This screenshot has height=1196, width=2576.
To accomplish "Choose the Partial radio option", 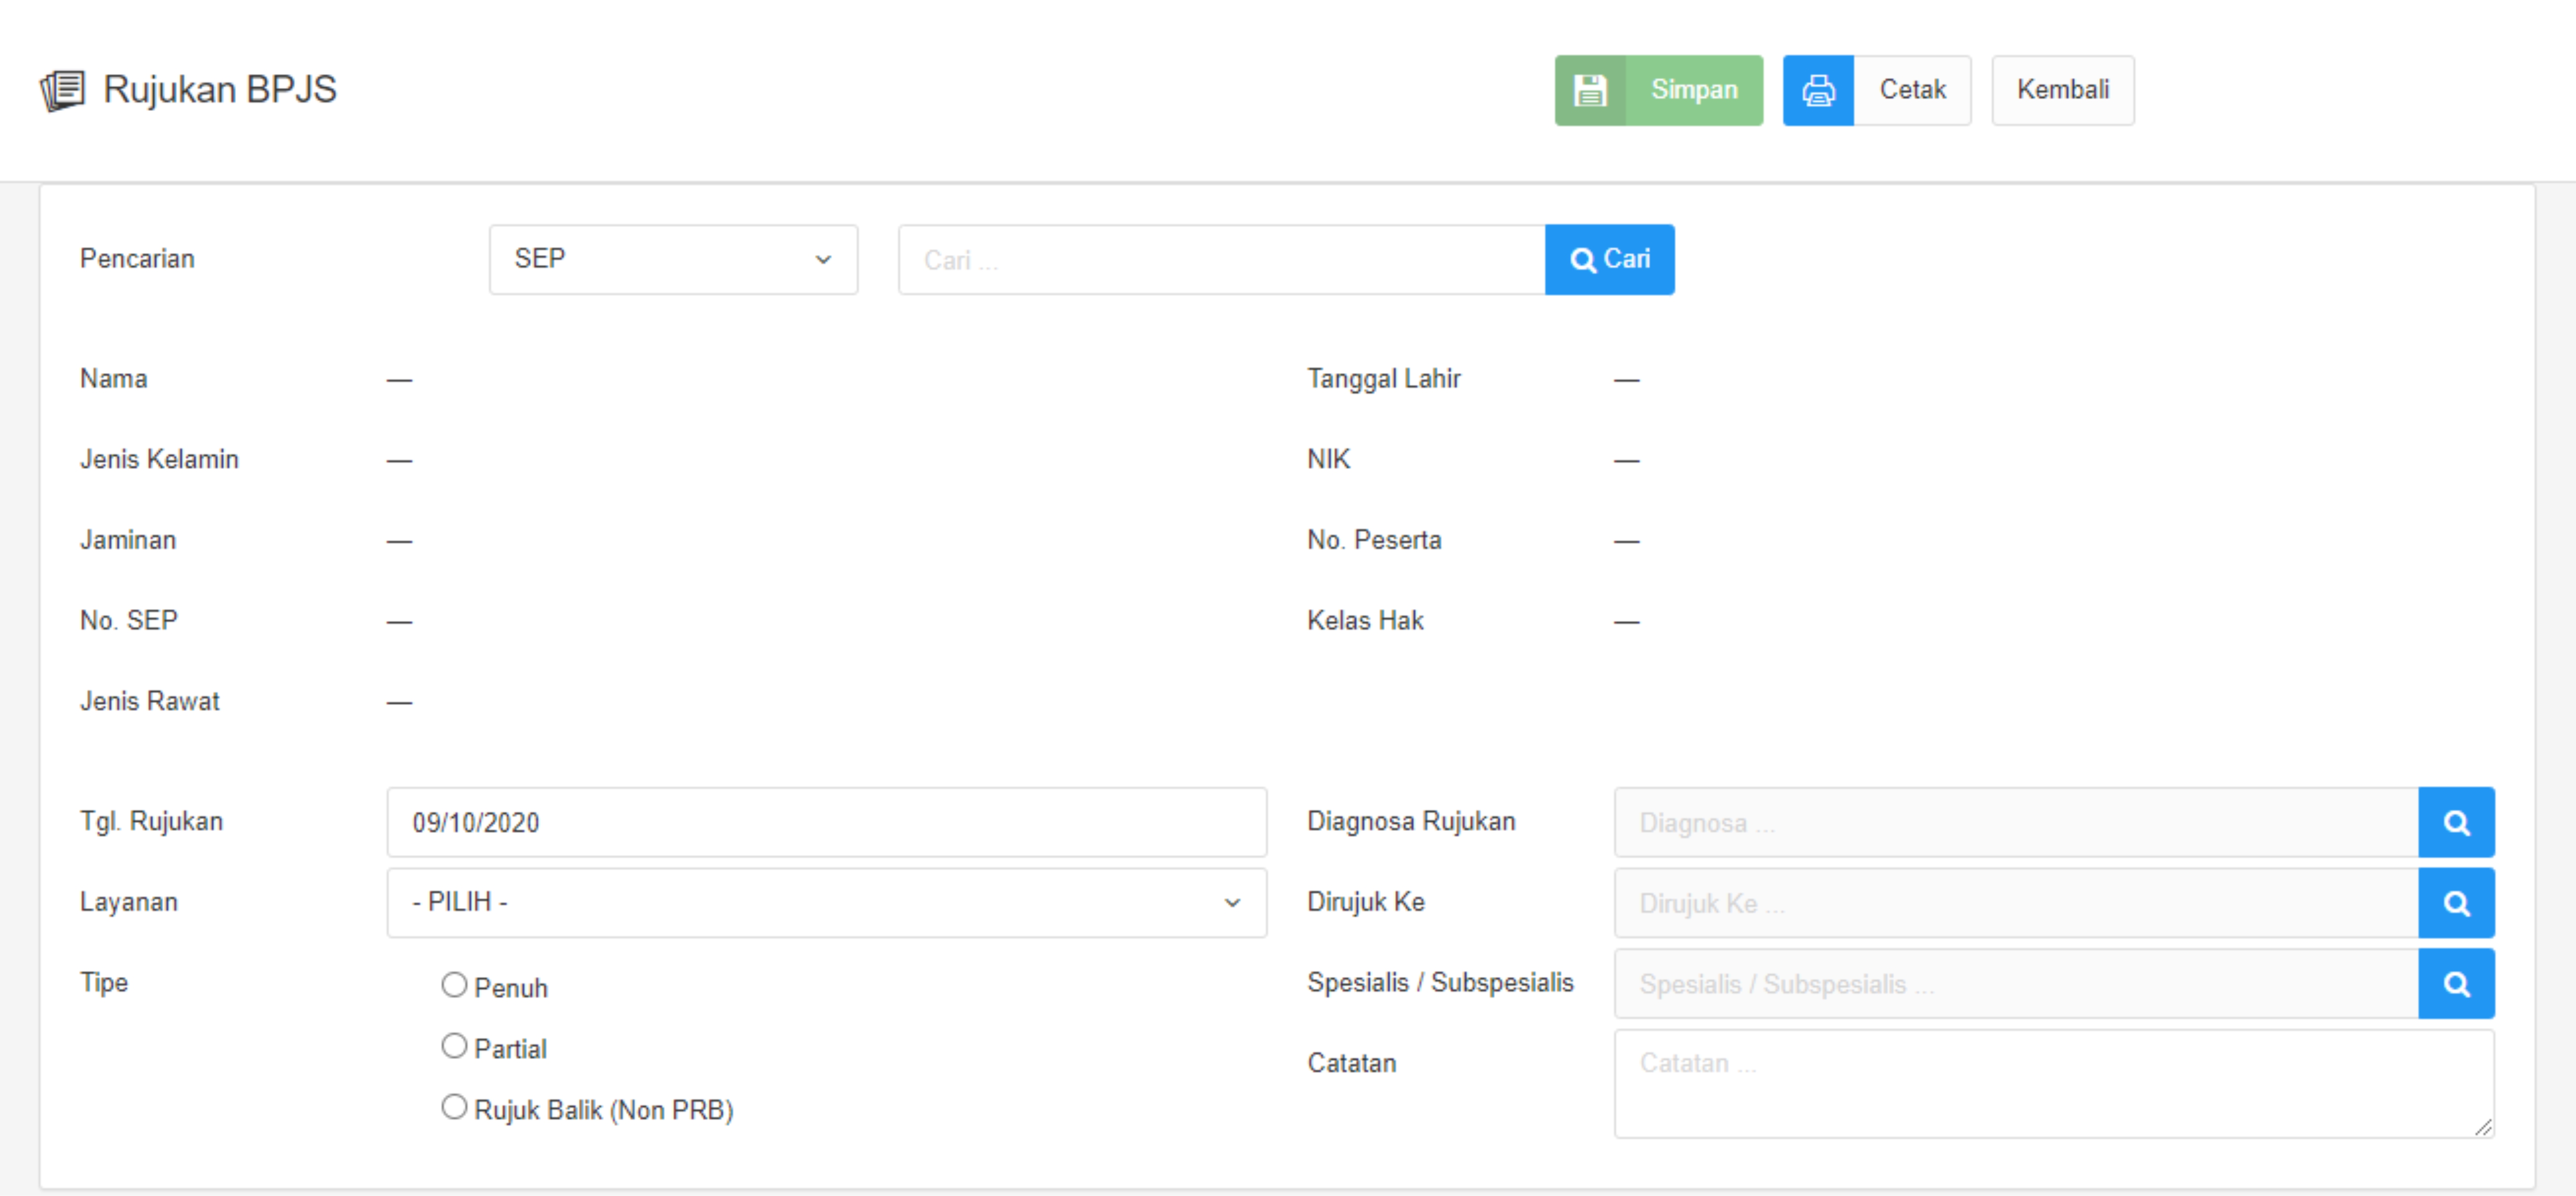I will pos(454,1046).
